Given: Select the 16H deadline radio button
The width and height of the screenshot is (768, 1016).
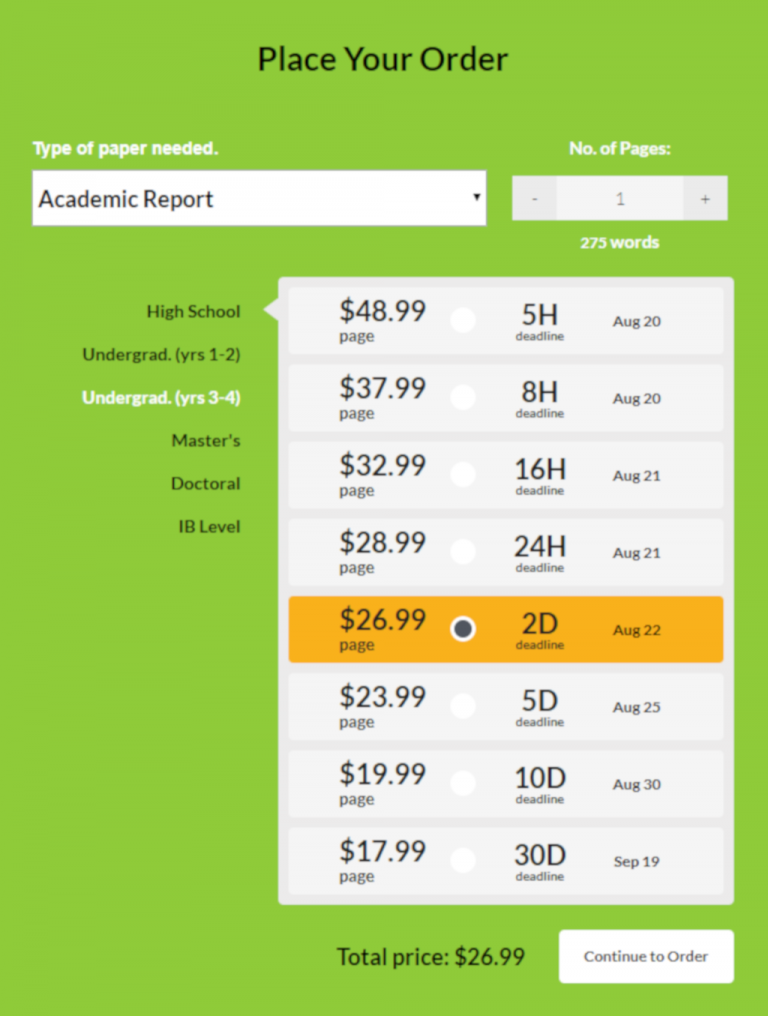Looking at the screenshot, I should coord(463,475).
